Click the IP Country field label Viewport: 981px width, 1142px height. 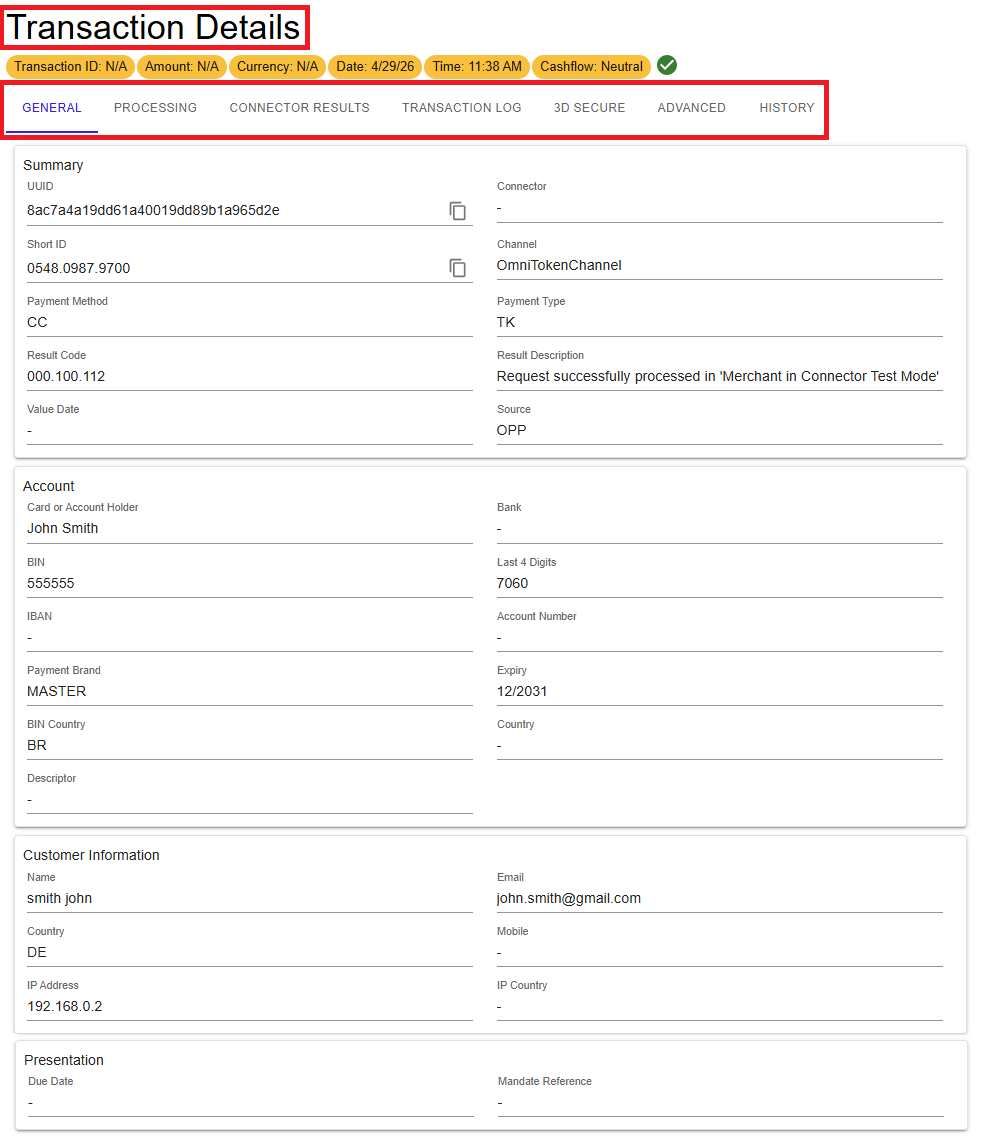[522, 985]
